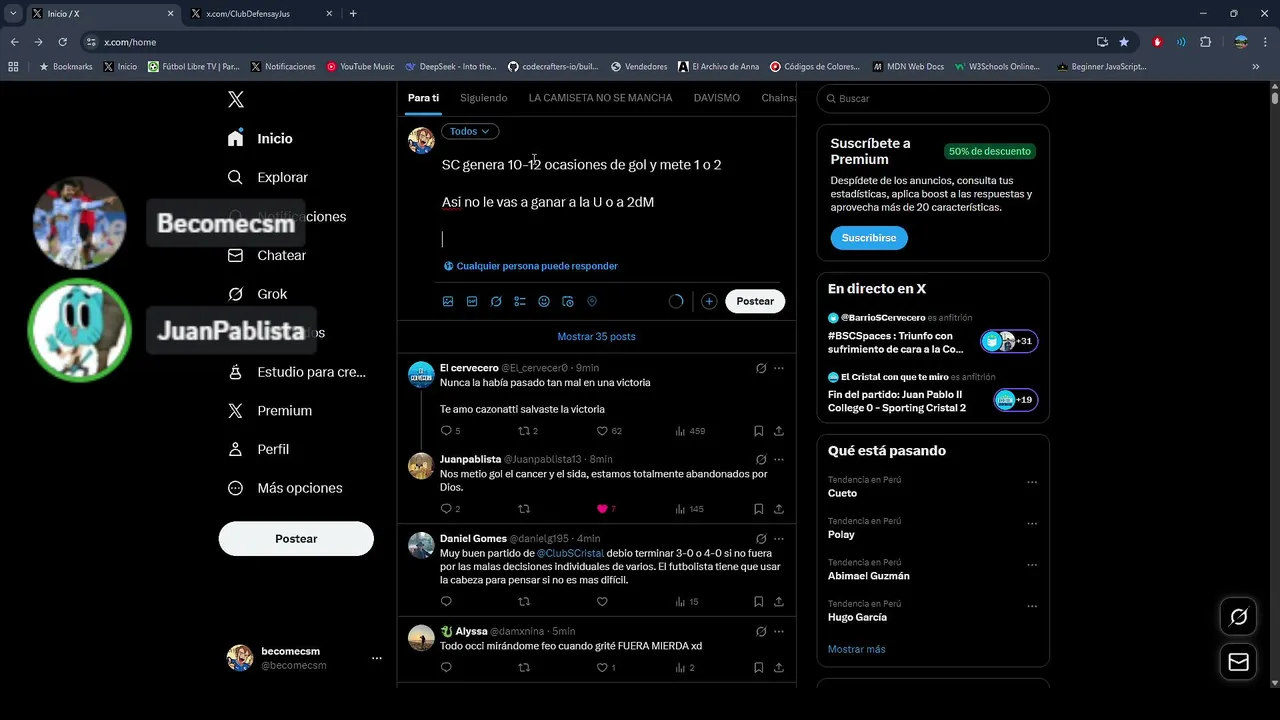Open Juanpablista profile avatar in feed
The width and height of the screenshot is (1280, 720).
(x=421, y=466)
